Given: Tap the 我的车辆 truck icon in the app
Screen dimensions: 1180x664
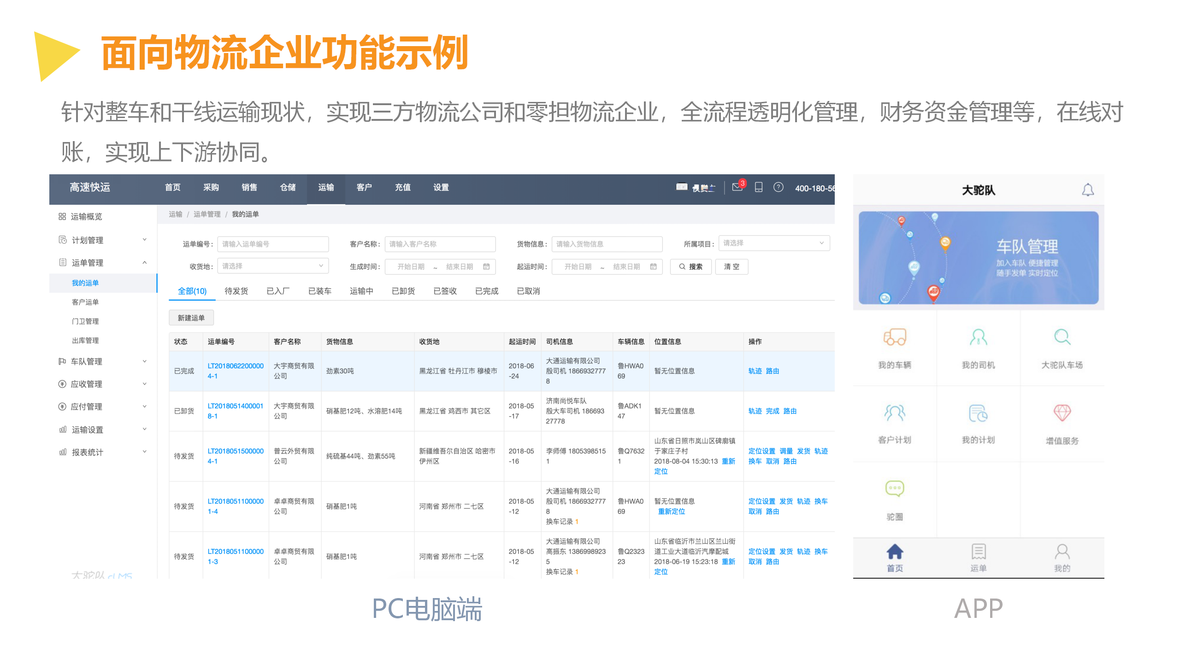Looking at the screenshot, I should [895, 337].
